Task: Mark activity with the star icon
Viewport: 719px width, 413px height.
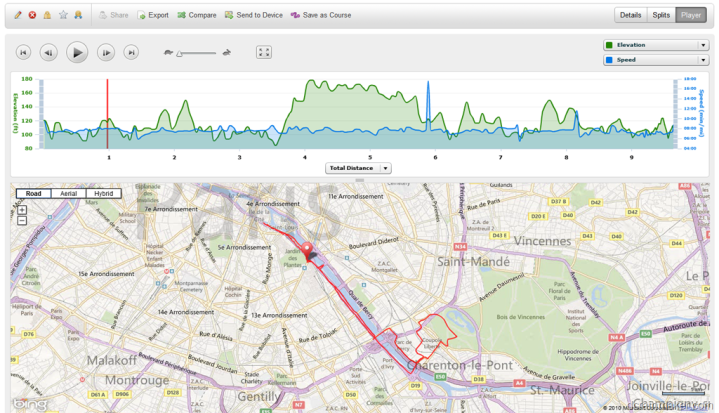Action: coord(62,15)
